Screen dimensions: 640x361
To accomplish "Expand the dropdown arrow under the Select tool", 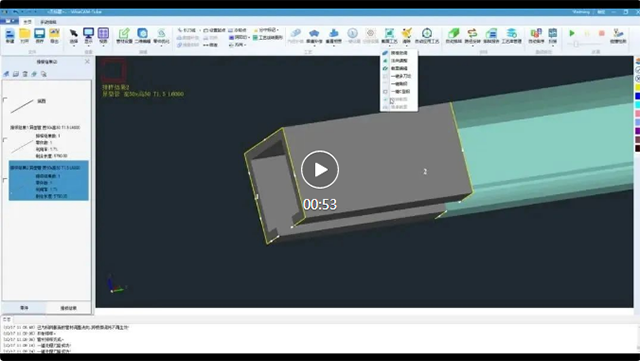I will (73, 46).
